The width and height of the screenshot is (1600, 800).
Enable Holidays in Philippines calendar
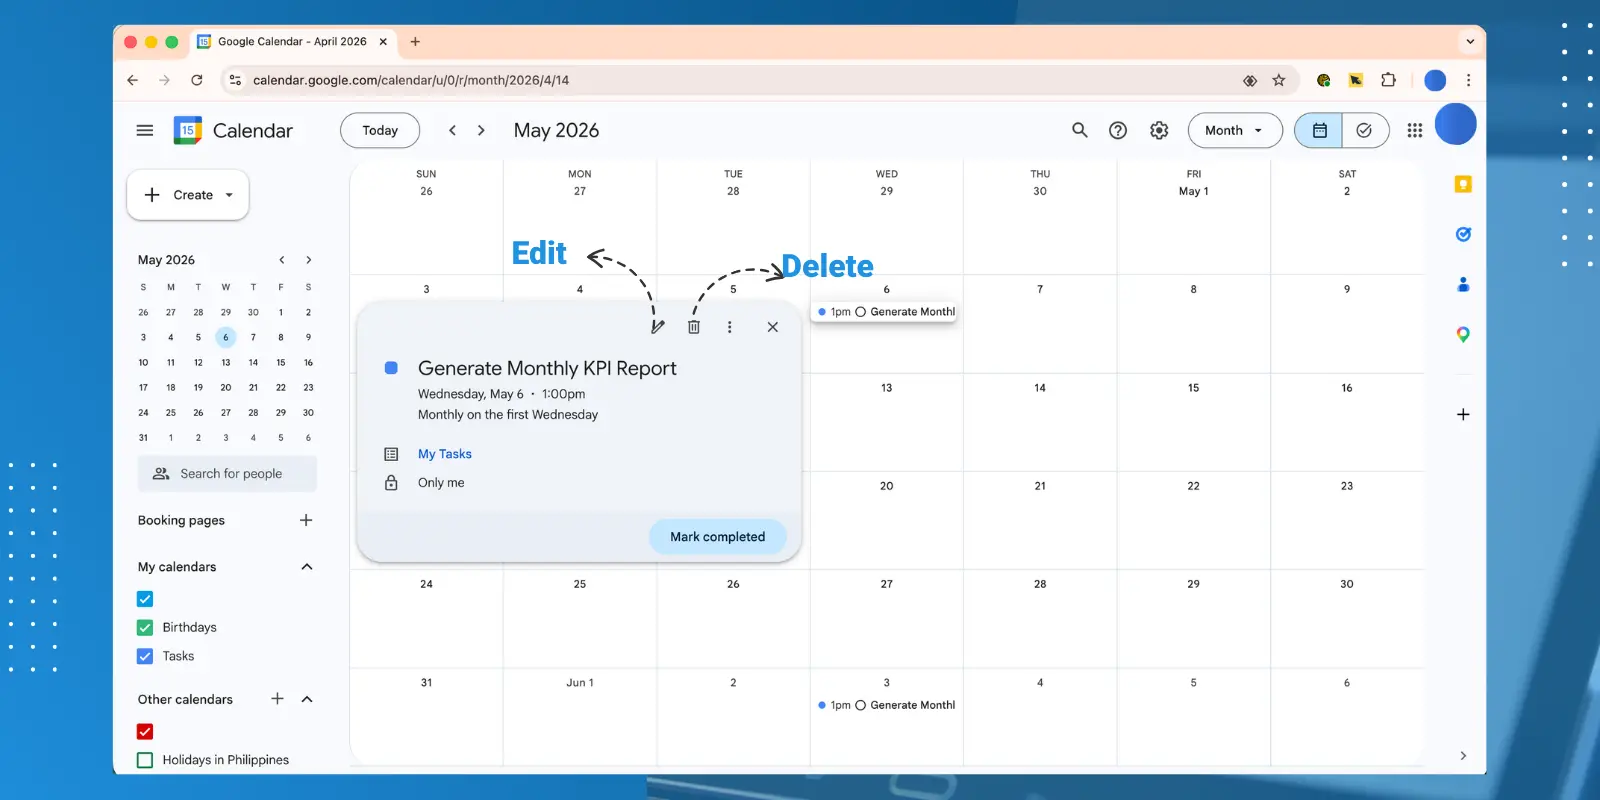[145, 760]
